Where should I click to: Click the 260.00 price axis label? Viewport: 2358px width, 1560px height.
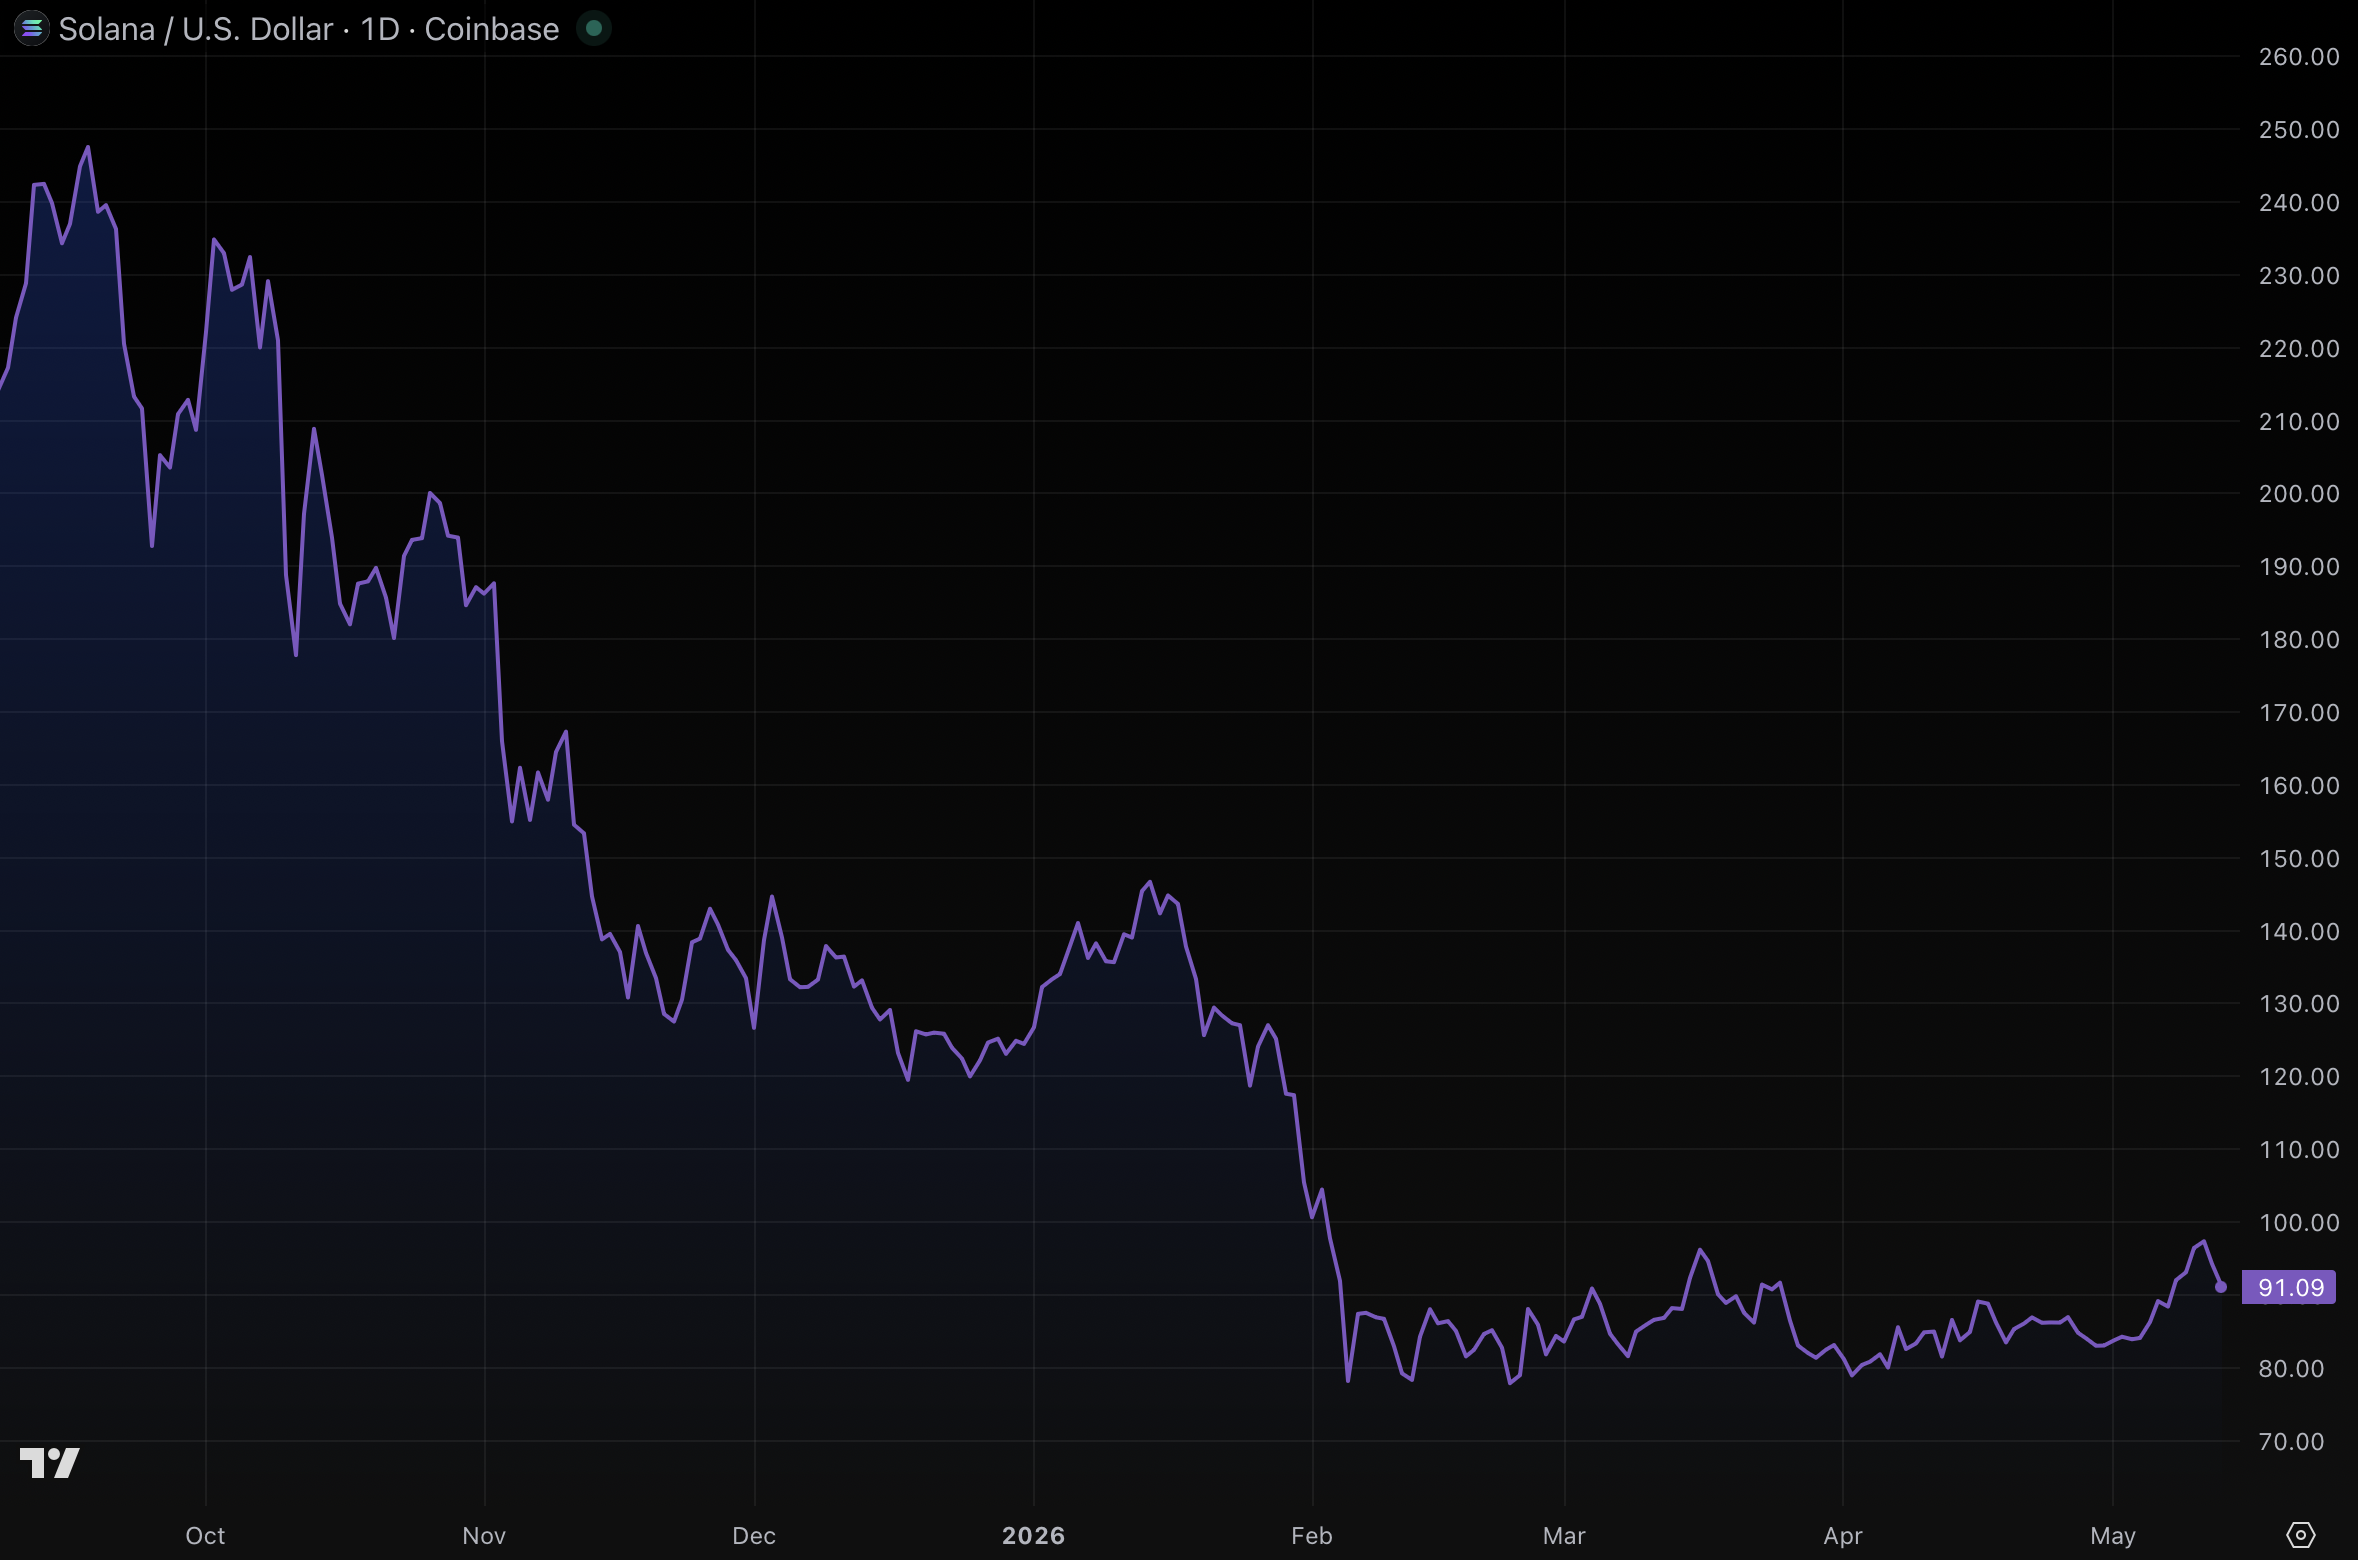[x=2299, y=57]
